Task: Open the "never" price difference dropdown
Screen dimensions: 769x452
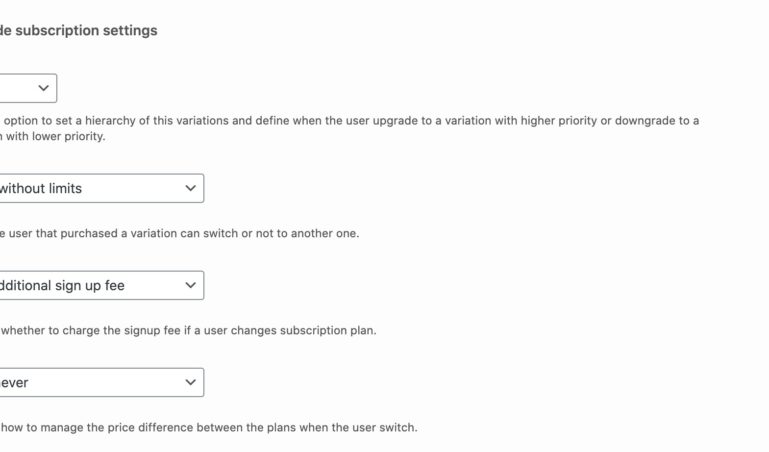Action: click(100, 382)
